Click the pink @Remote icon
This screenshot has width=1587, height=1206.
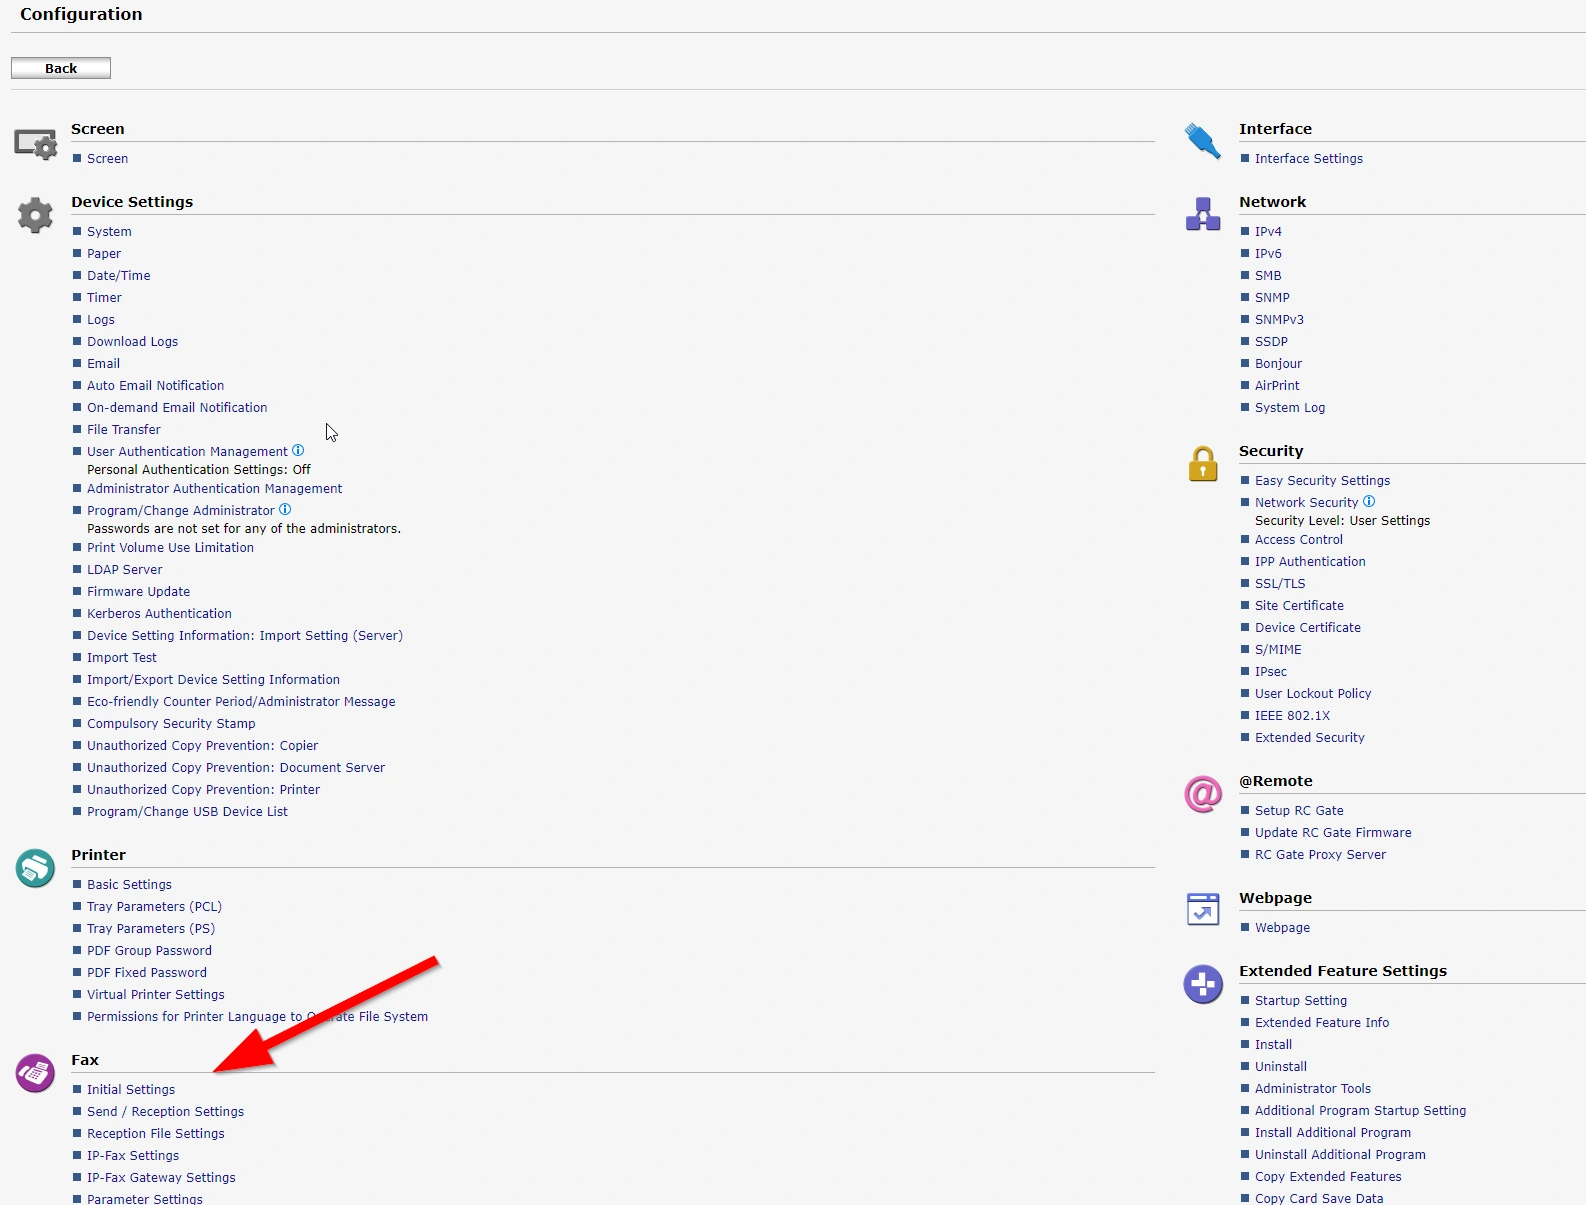pyautogui.click(x=1202, y=794)
